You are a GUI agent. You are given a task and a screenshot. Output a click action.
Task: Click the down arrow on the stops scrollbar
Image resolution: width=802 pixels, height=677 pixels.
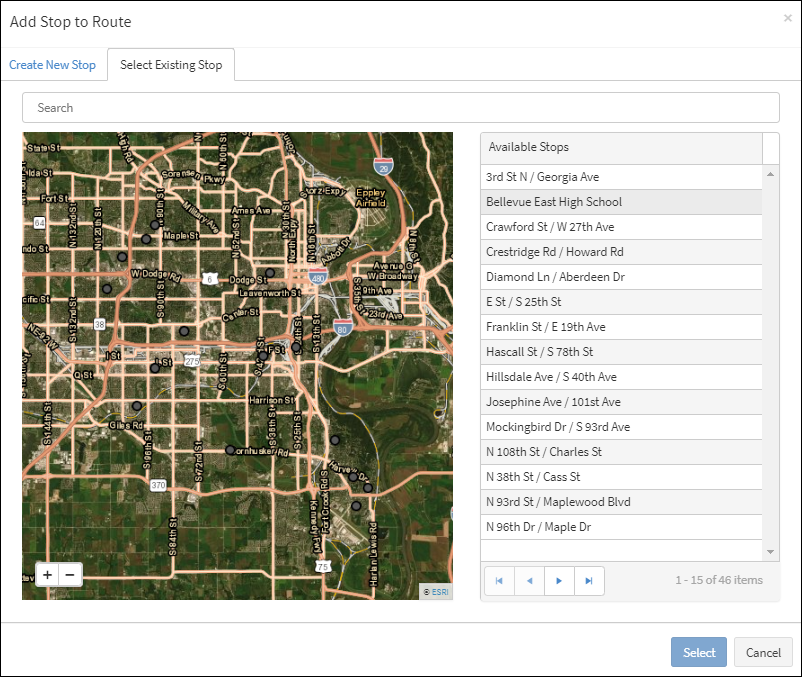[x=770, y=551]
